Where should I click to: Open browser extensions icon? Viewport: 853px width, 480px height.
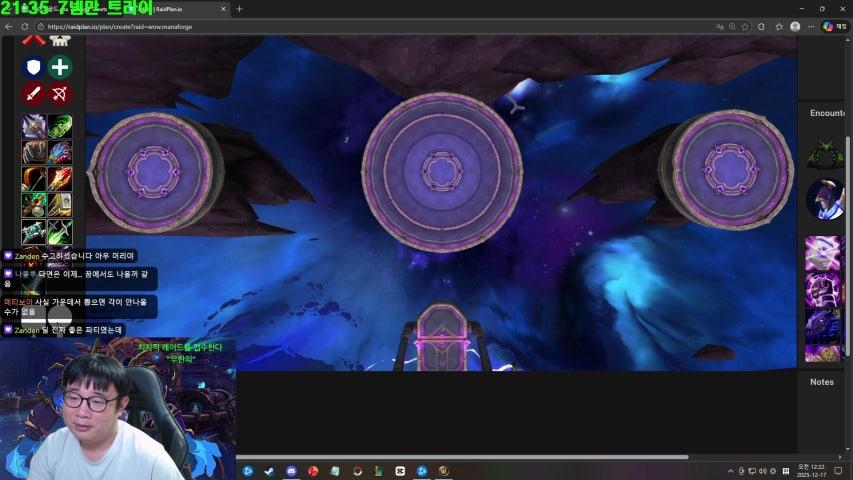coord(761,27)
